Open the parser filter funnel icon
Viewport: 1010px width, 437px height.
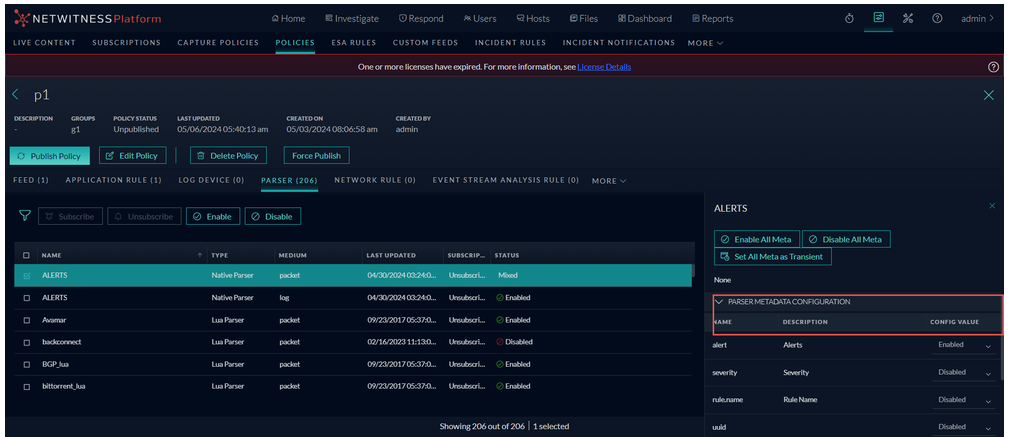[x=25, y=217]
